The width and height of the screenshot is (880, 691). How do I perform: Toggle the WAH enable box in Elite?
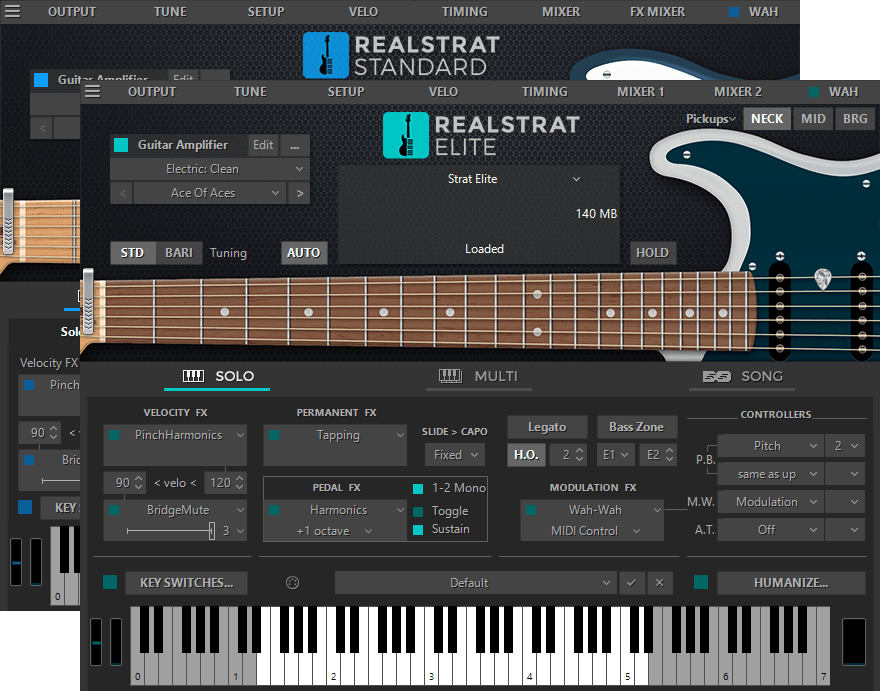tap(814, 92)
